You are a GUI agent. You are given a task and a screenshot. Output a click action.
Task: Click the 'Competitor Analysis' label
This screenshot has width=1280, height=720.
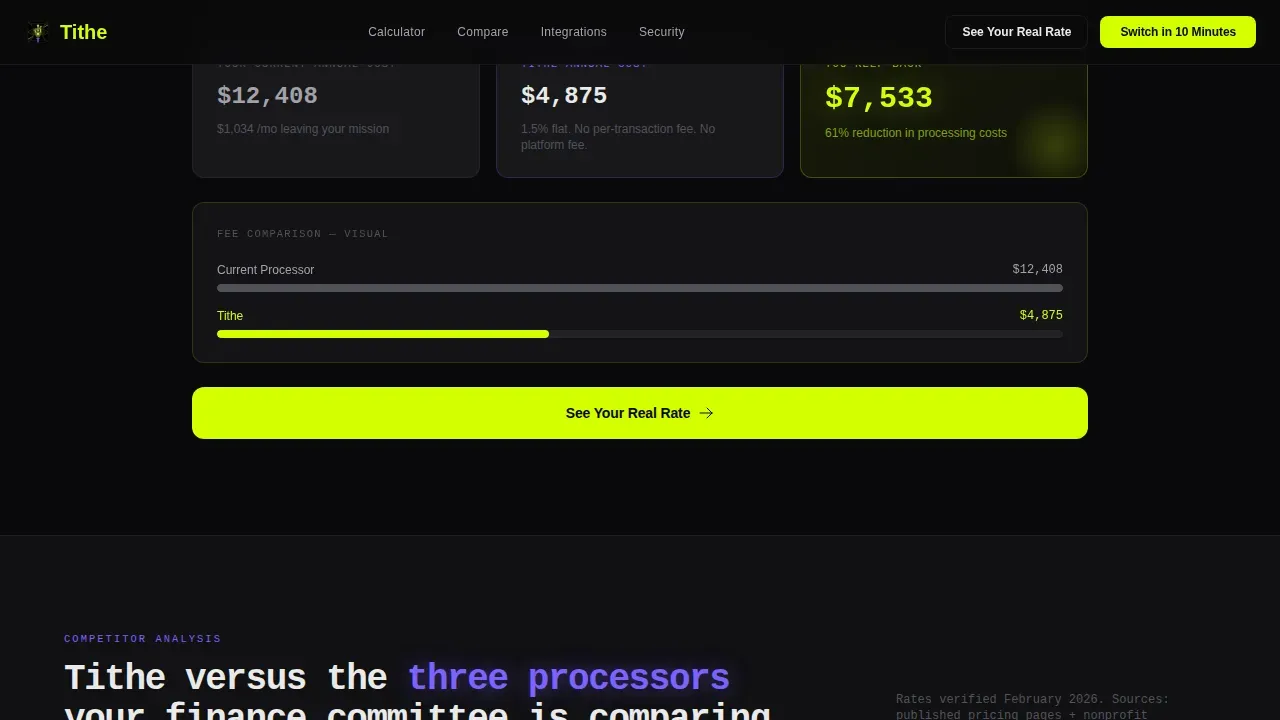coord(143,639)
